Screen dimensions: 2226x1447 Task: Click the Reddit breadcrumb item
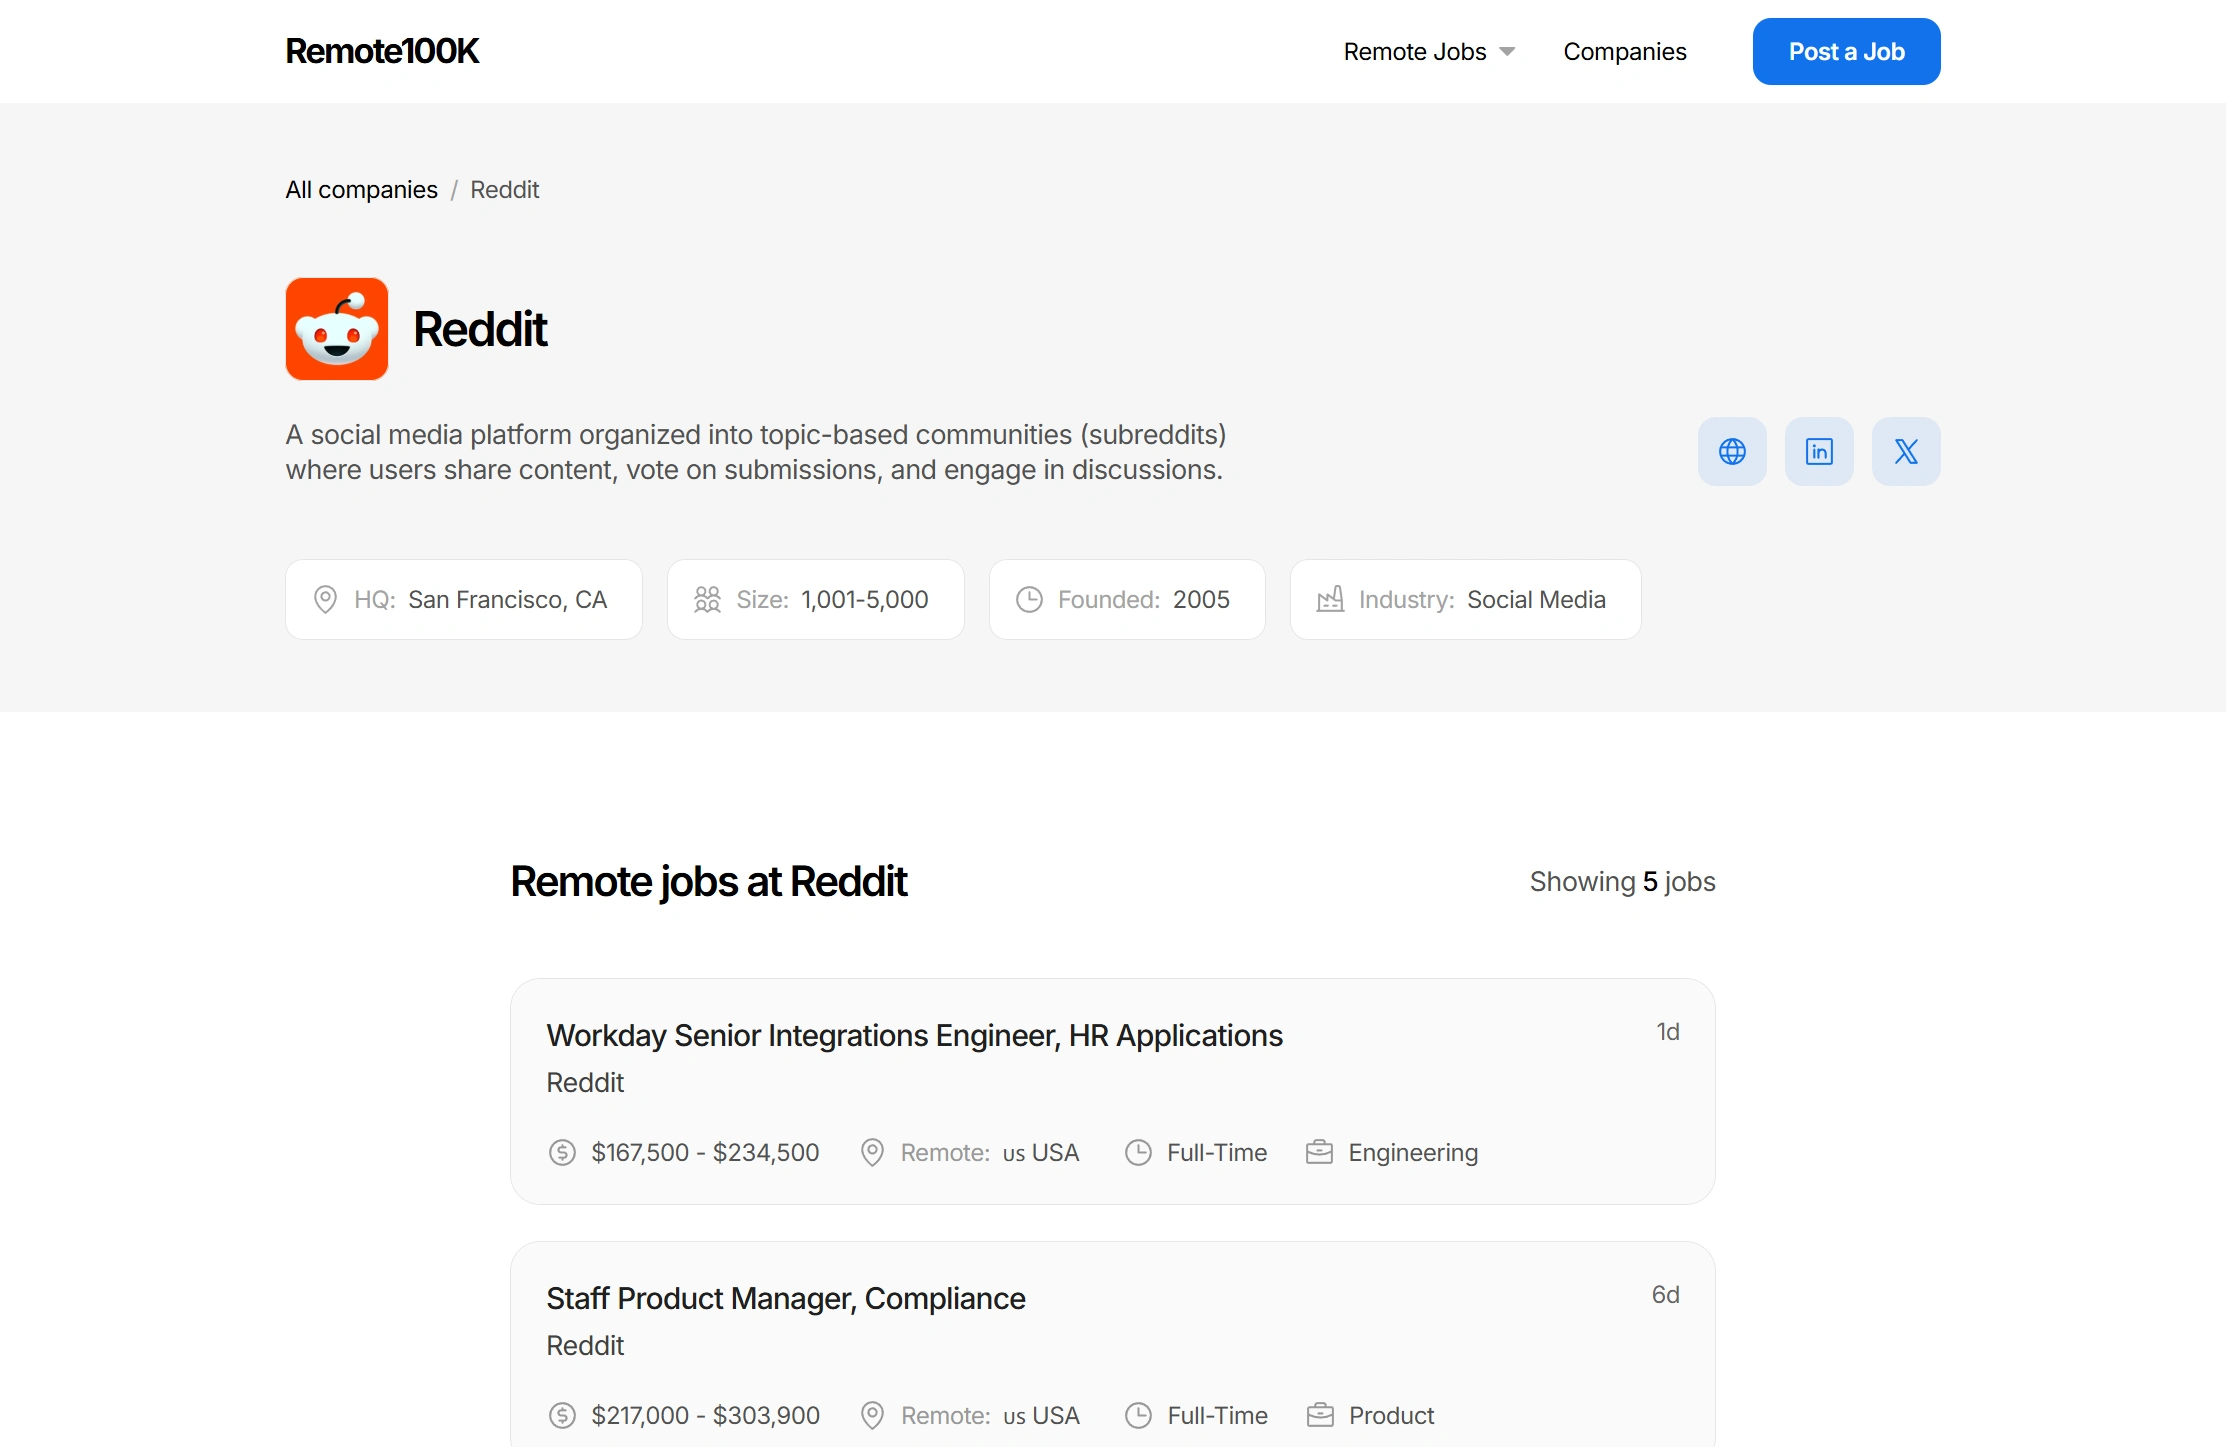coord(505,190)
